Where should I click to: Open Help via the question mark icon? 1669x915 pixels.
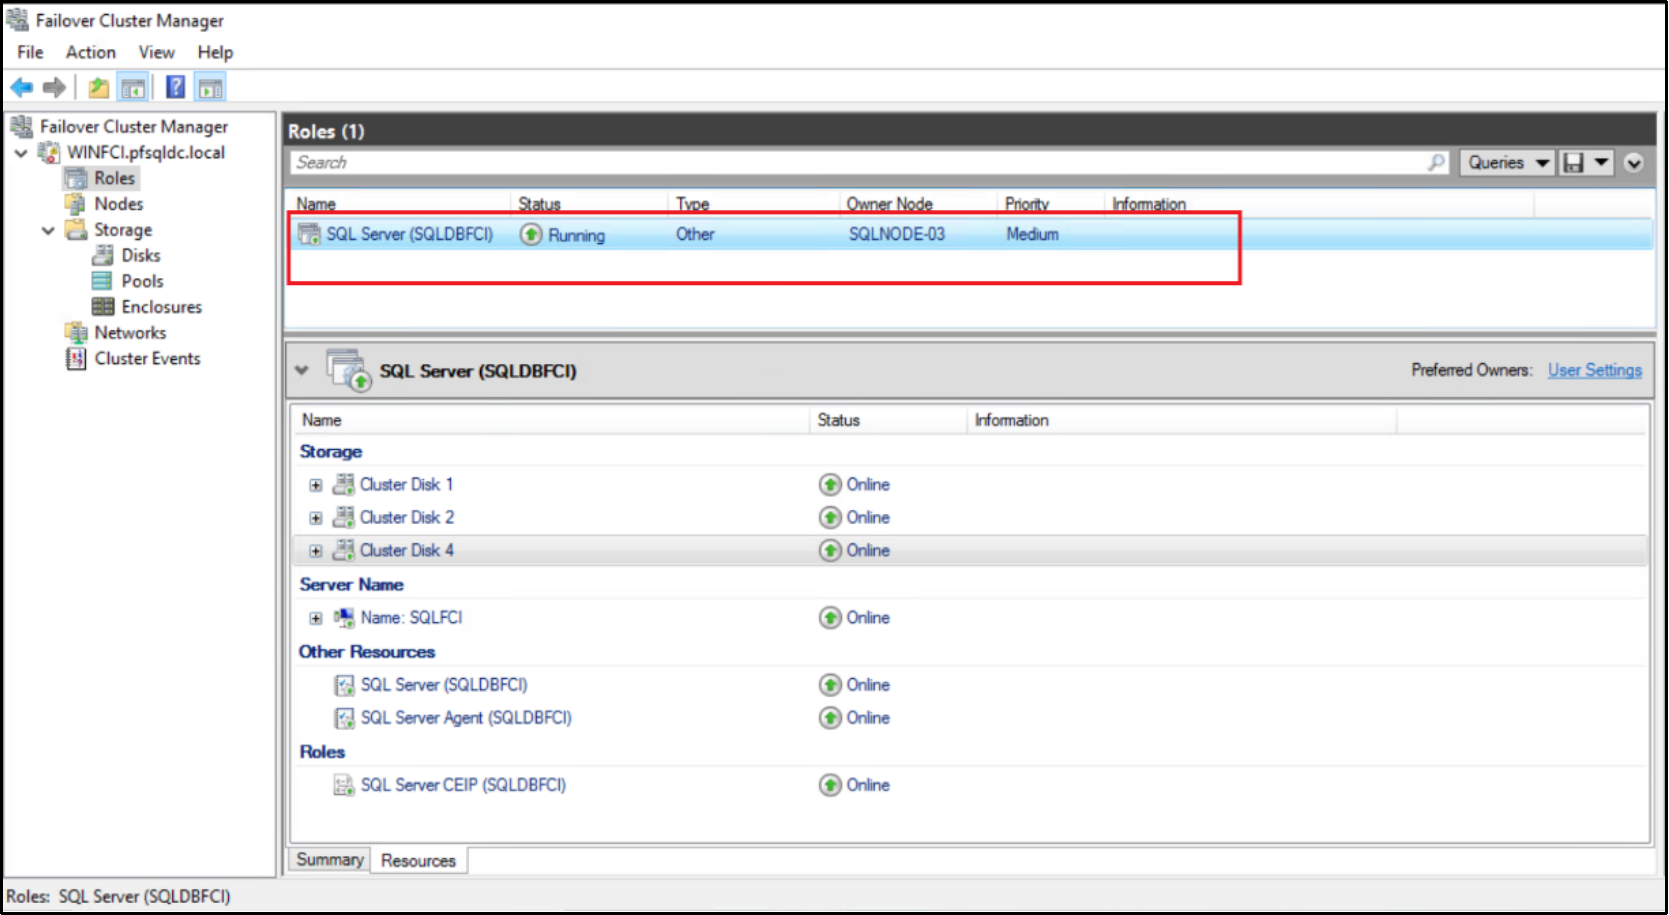tap(175, 87)
